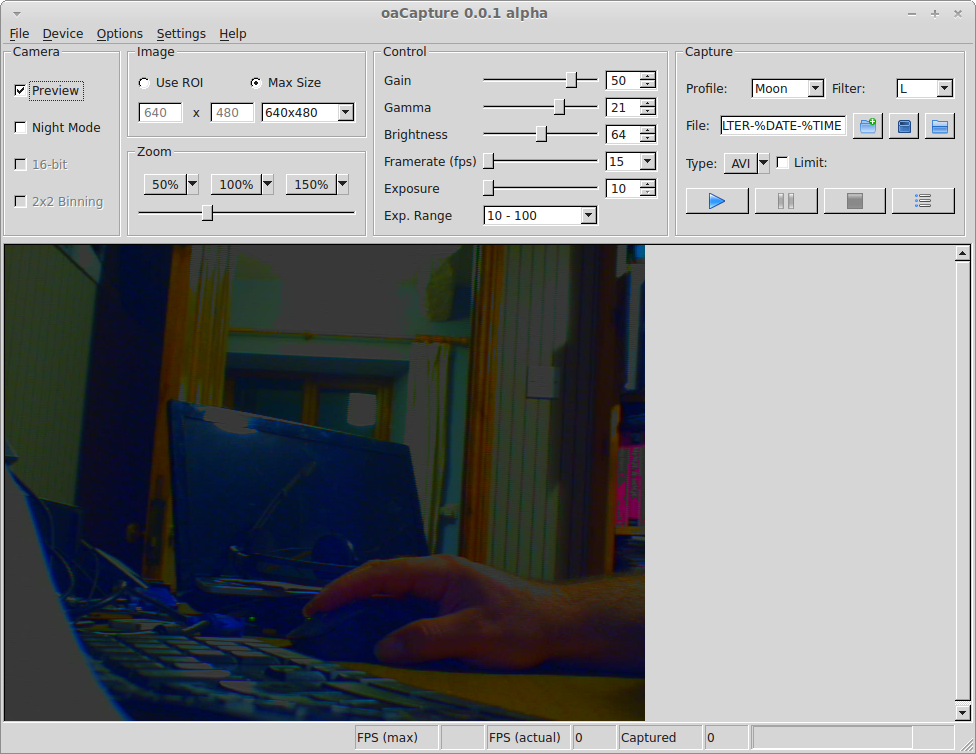Open the 640x480 resolution dropdown
Viewport: 976px width, 754px height.
pos(308,113)
